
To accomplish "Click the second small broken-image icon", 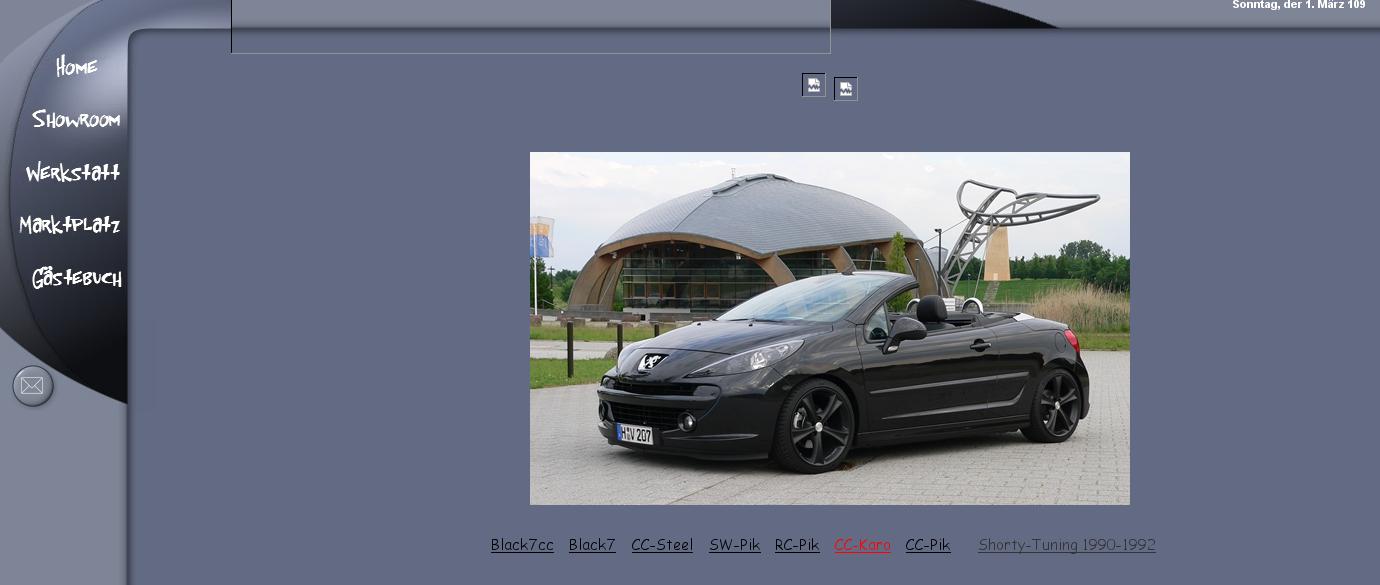I will tap(846, 89).
